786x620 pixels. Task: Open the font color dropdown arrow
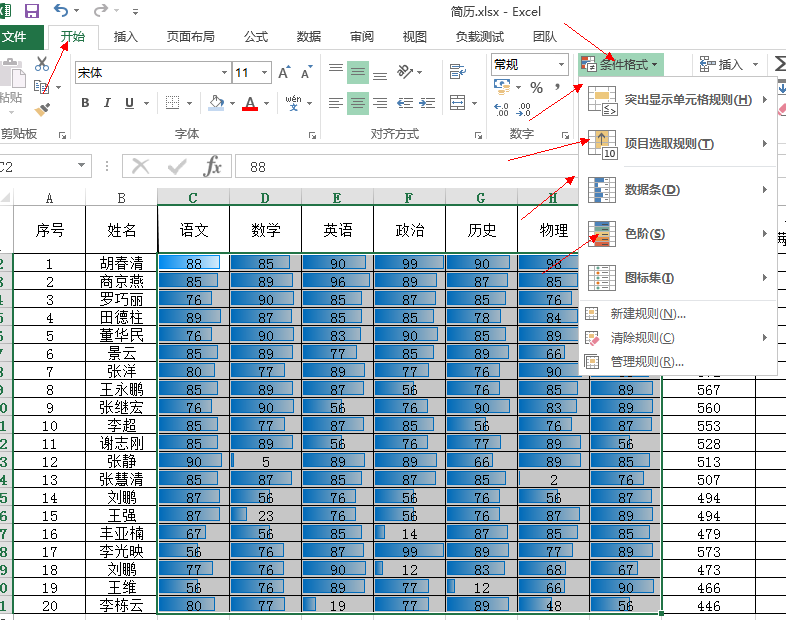tap(266, 103)
